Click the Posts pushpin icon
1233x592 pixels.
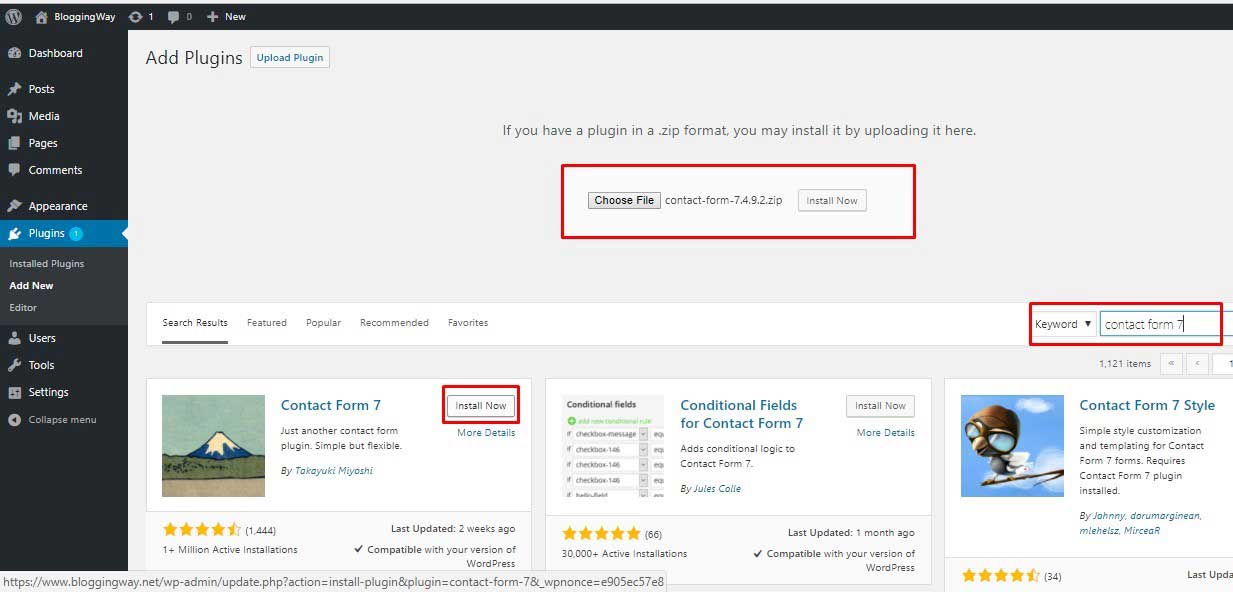[14, 89]
